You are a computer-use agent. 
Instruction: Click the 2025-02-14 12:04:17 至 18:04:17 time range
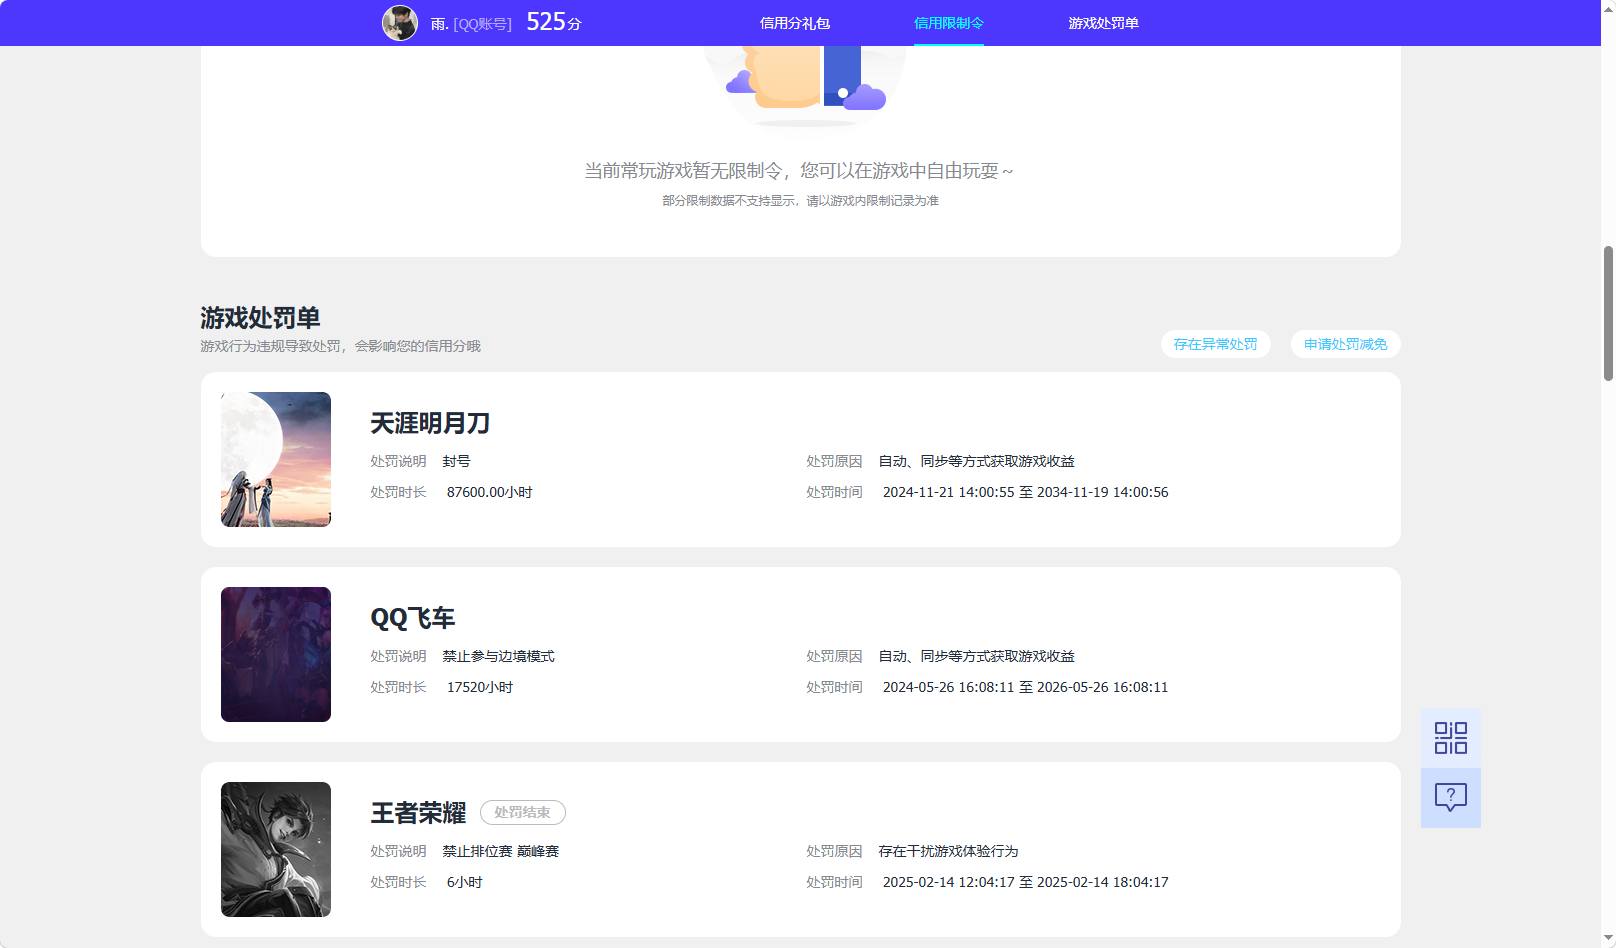(1025, 882)
